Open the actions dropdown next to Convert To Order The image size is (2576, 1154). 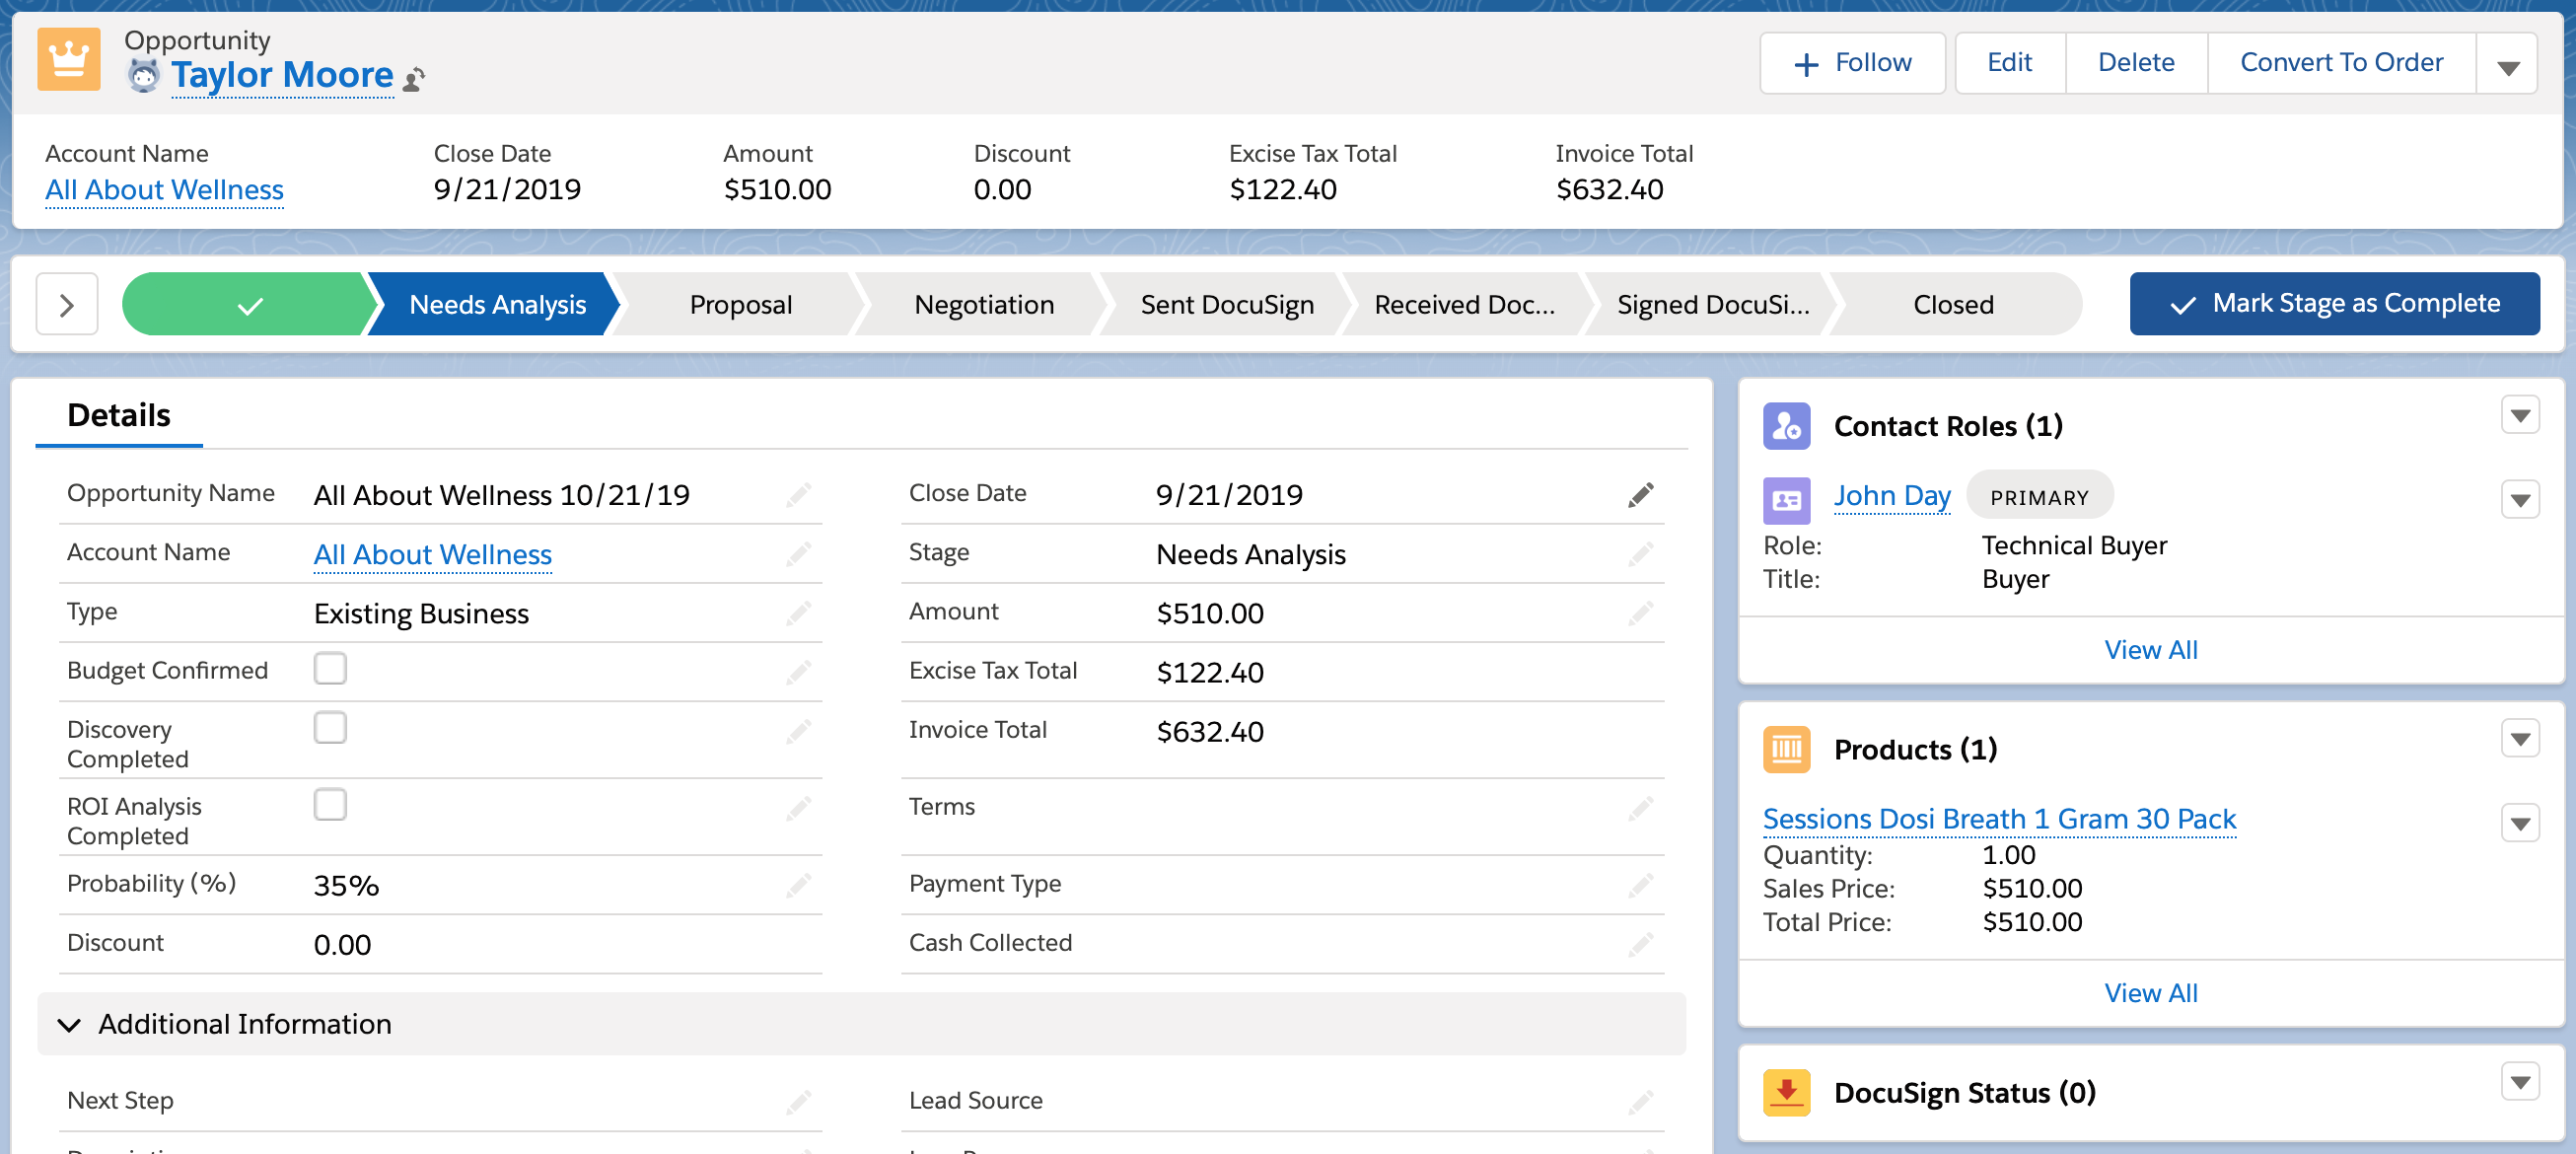(x=2507, y=65)
